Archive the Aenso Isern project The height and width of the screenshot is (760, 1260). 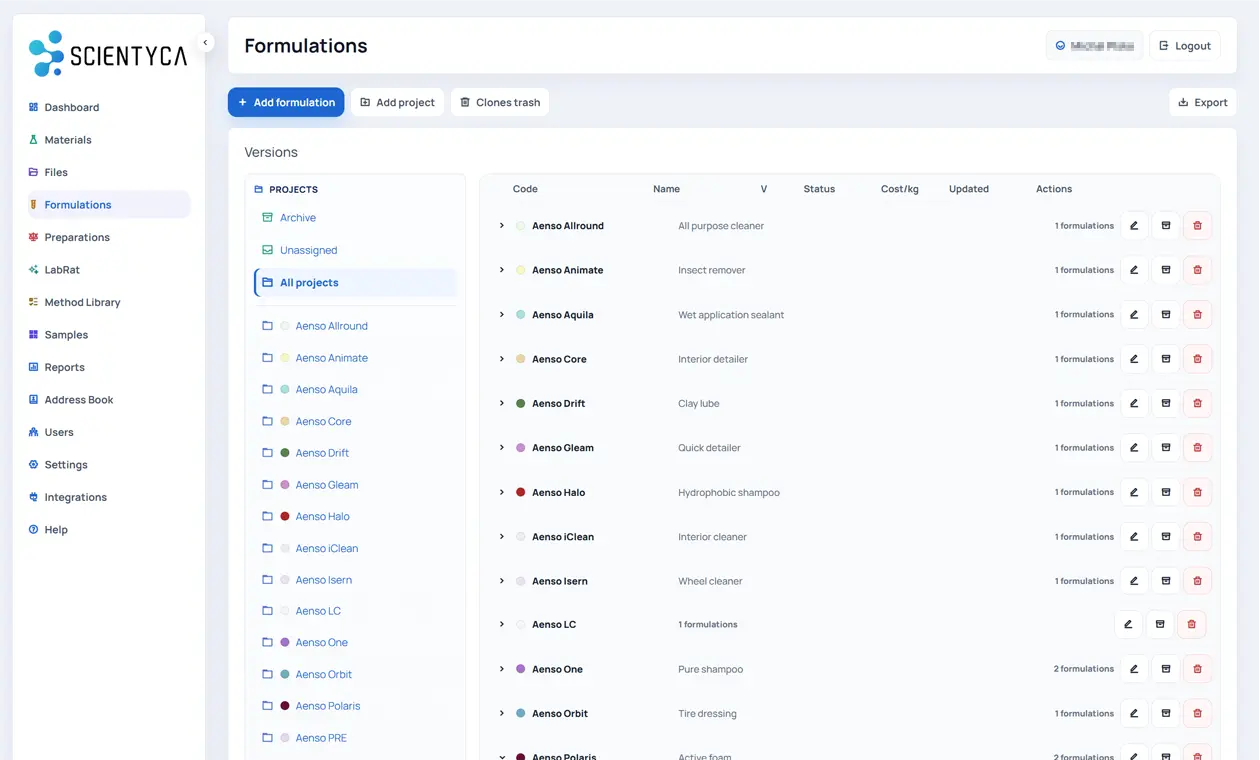(x=1166, y=581)
